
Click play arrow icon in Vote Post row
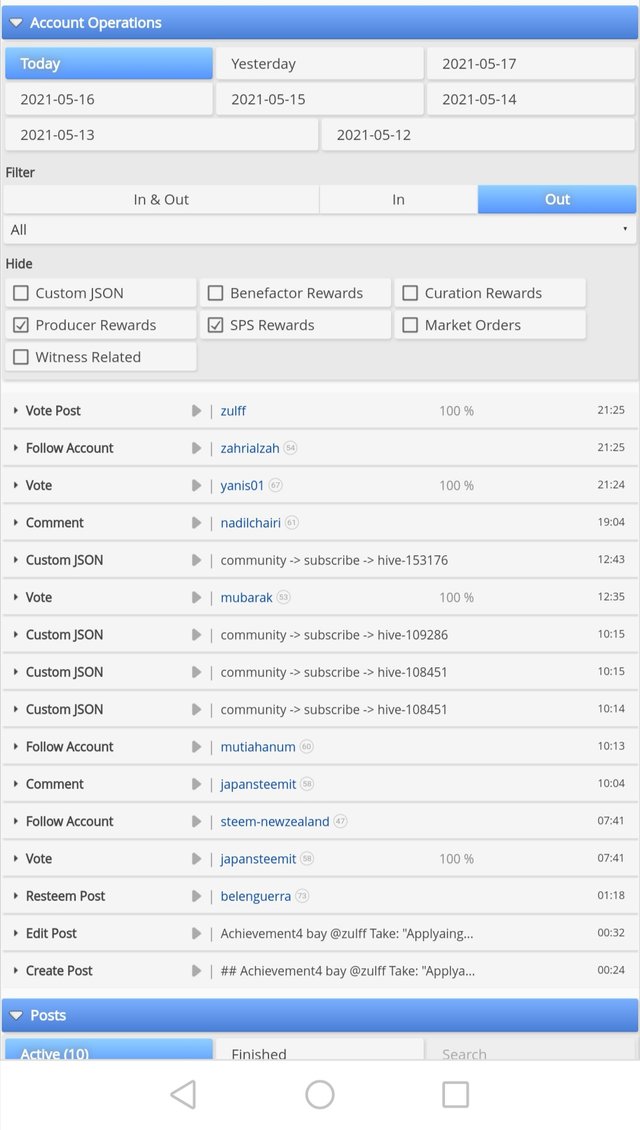point(196,411)
